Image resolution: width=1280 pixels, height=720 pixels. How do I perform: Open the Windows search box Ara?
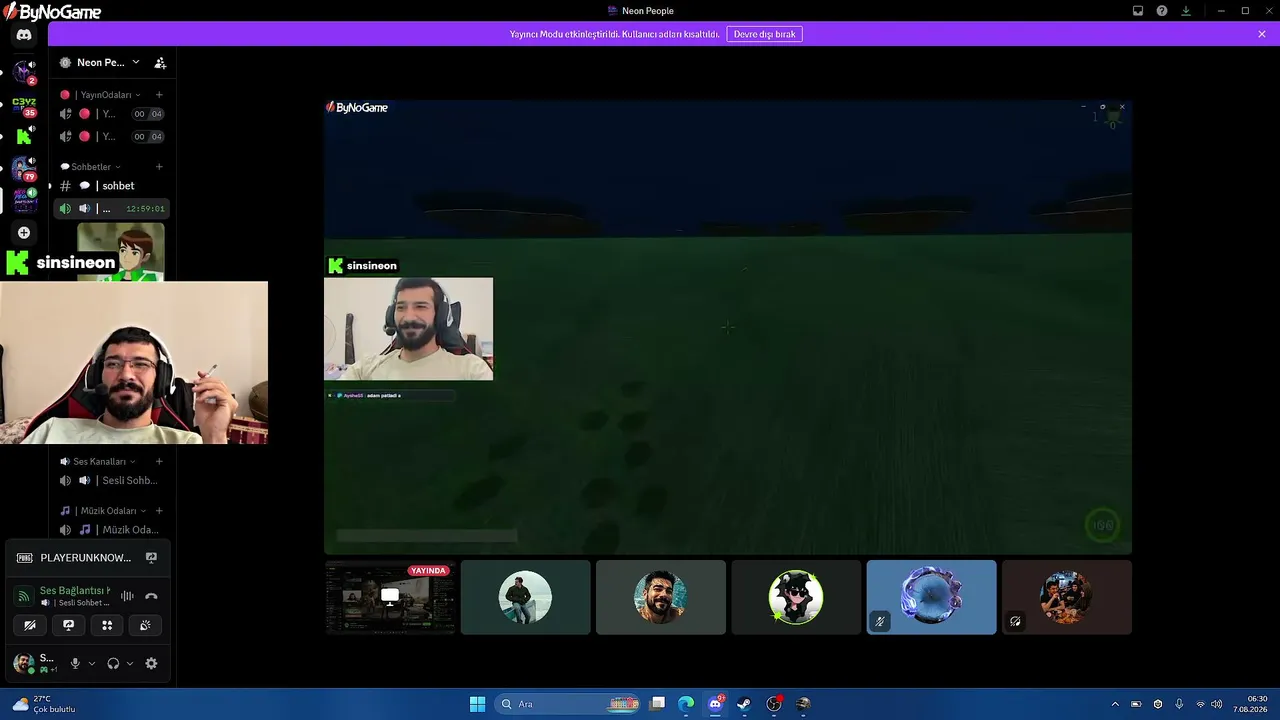click(x=567, y=704)
